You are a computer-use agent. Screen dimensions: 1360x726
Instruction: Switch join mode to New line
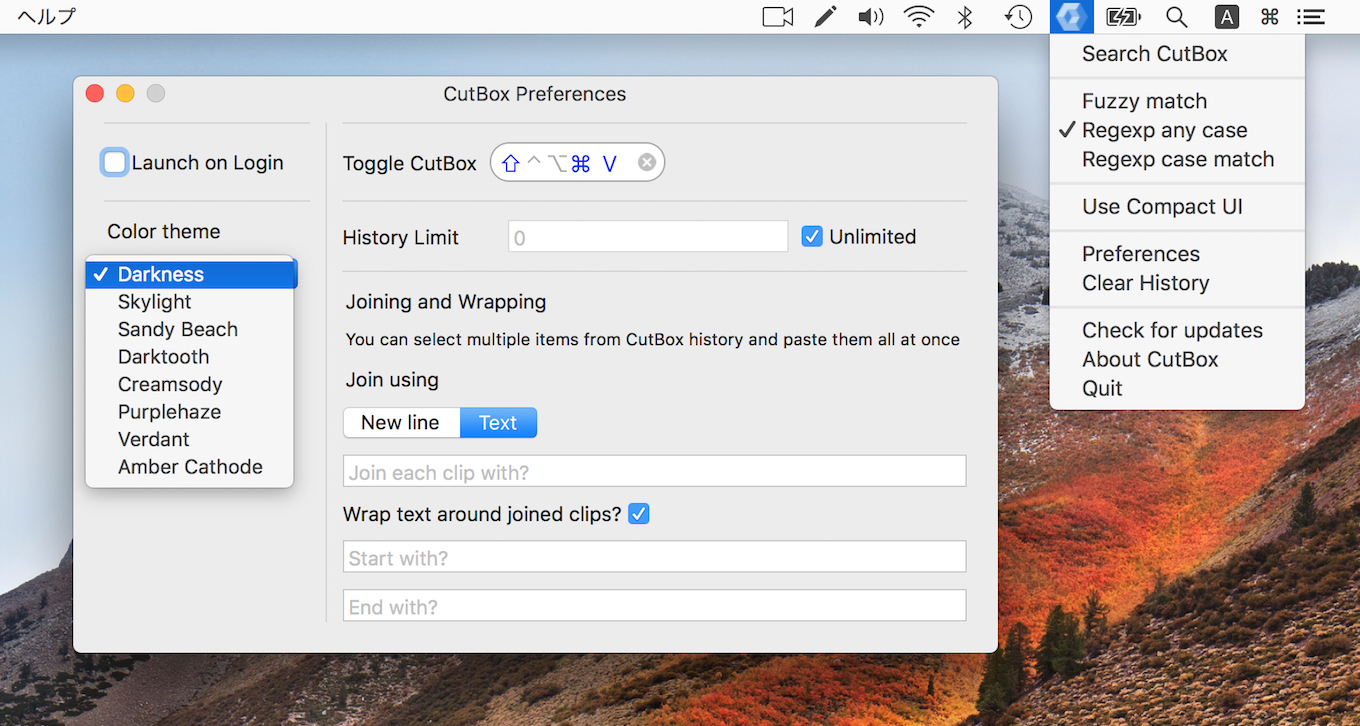(x=400, y=423)
